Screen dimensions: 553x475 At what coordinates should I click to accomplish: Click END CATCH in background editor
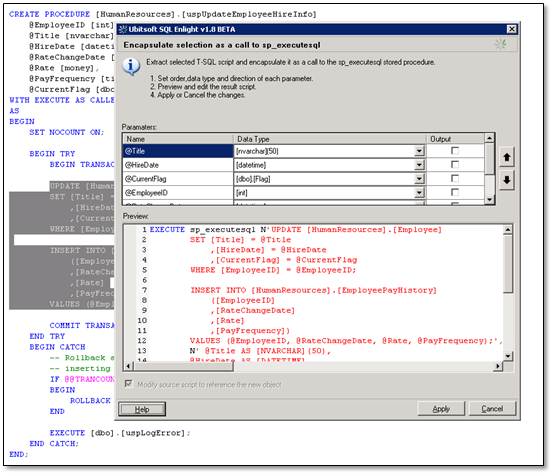[54, 443]
